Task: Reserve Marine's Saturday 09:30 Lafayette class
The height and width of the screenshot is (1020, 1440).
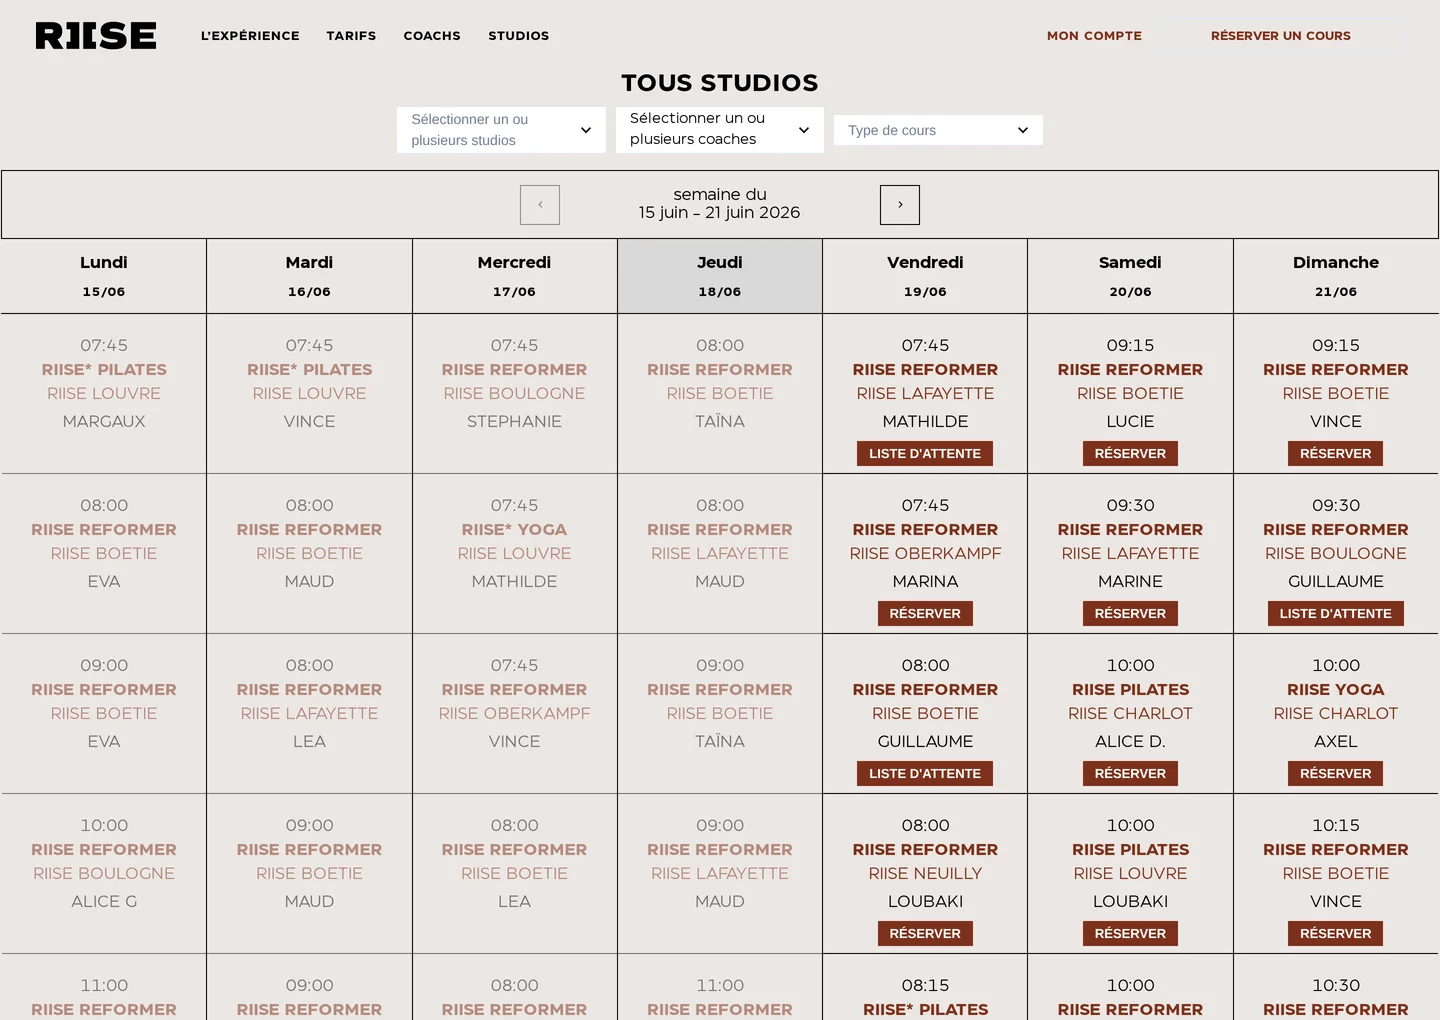Action: click(x=1130, y=614)
